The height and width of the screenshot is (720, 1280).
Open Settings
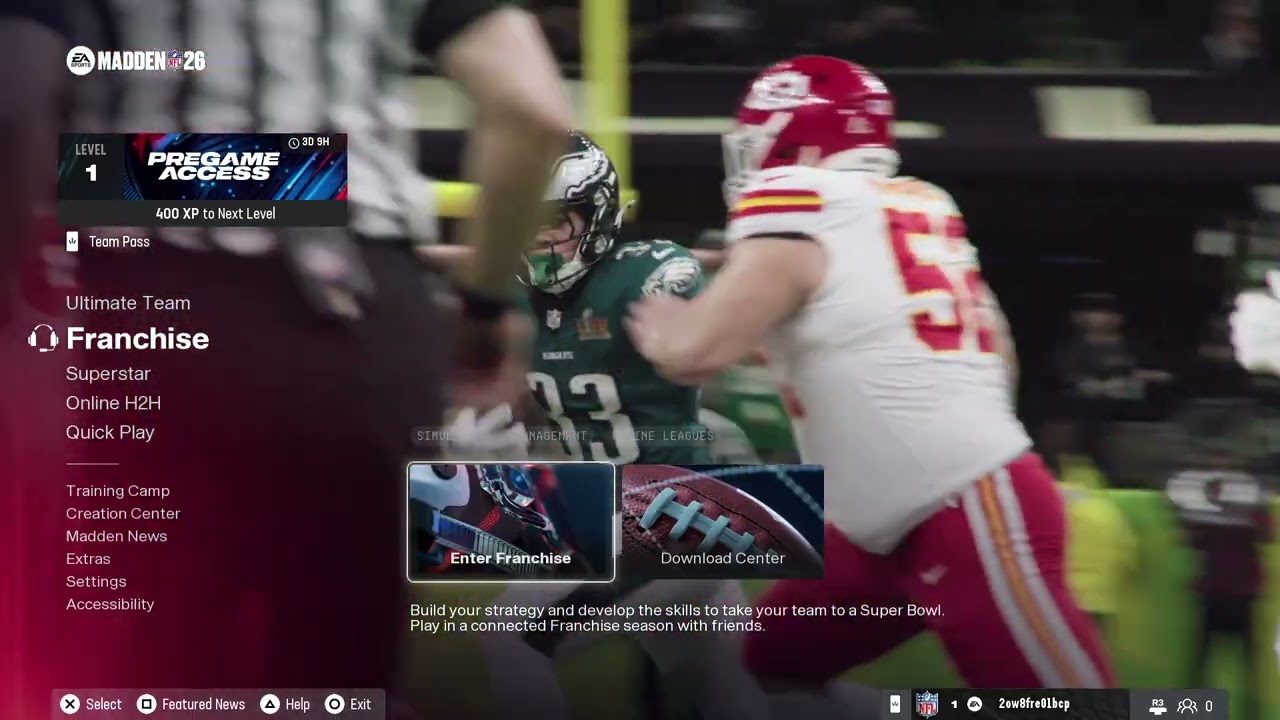click(96, 582)
